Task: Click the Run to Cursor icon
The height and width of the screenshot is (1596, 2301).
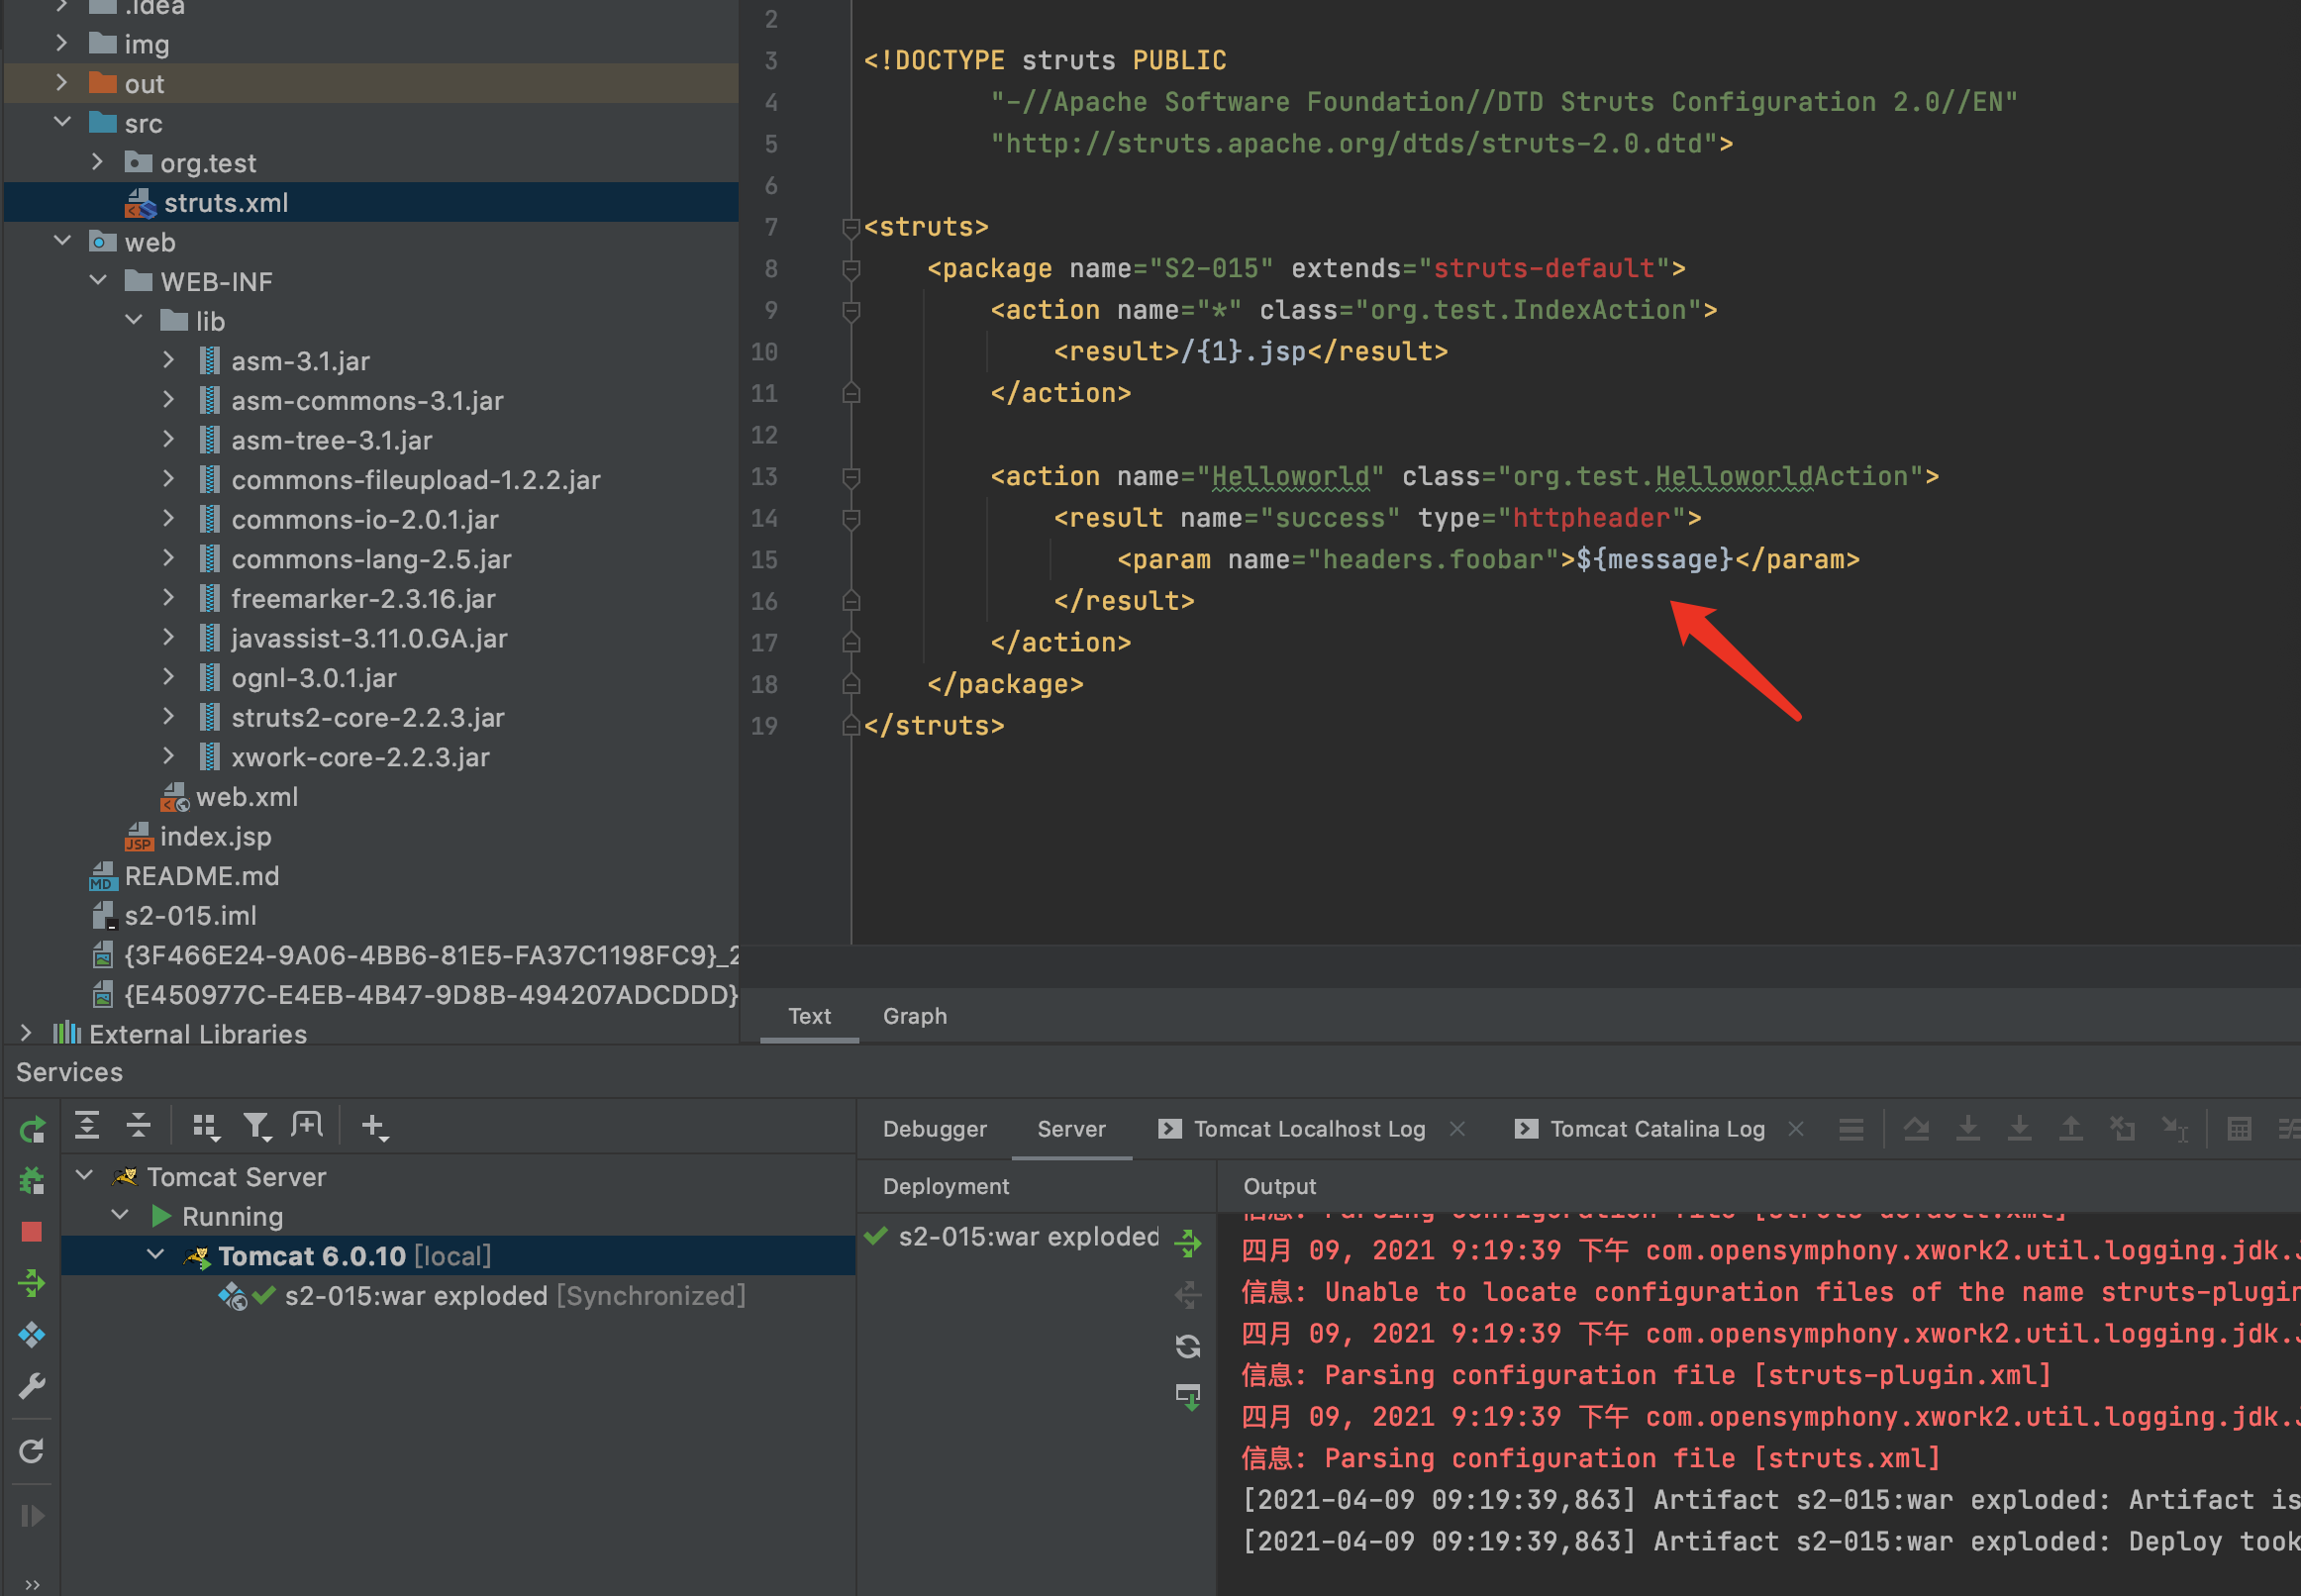Action: pos(2174,1129)
